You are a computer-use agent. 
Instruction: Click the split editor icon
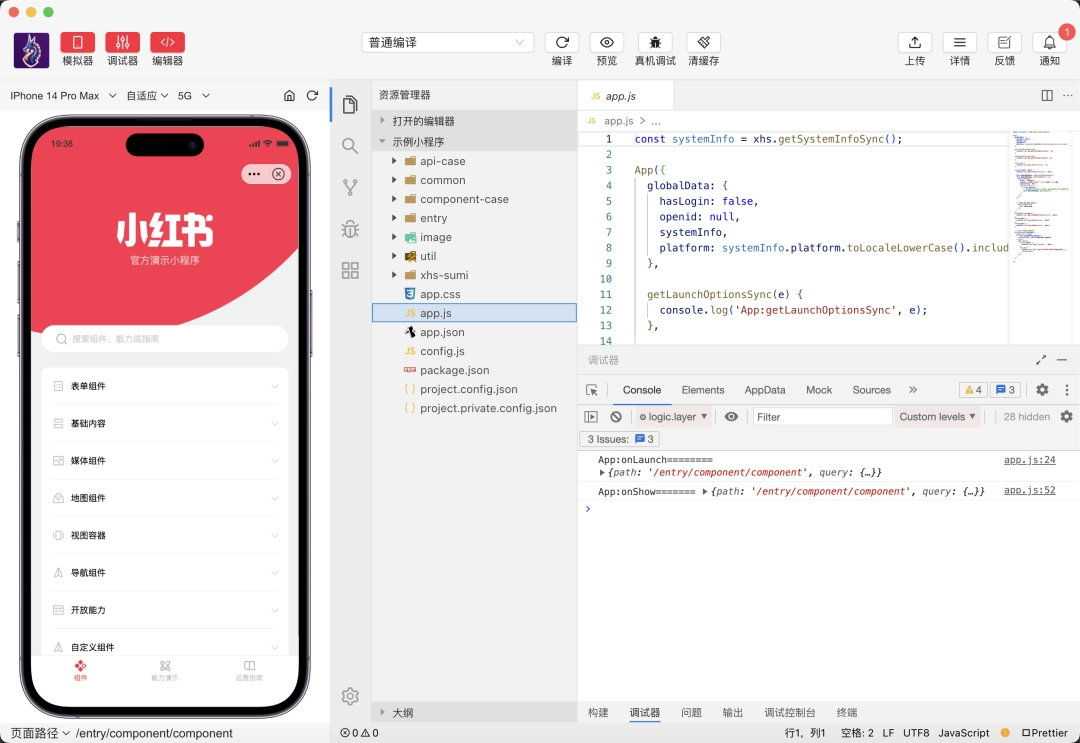coord(1047,96)
